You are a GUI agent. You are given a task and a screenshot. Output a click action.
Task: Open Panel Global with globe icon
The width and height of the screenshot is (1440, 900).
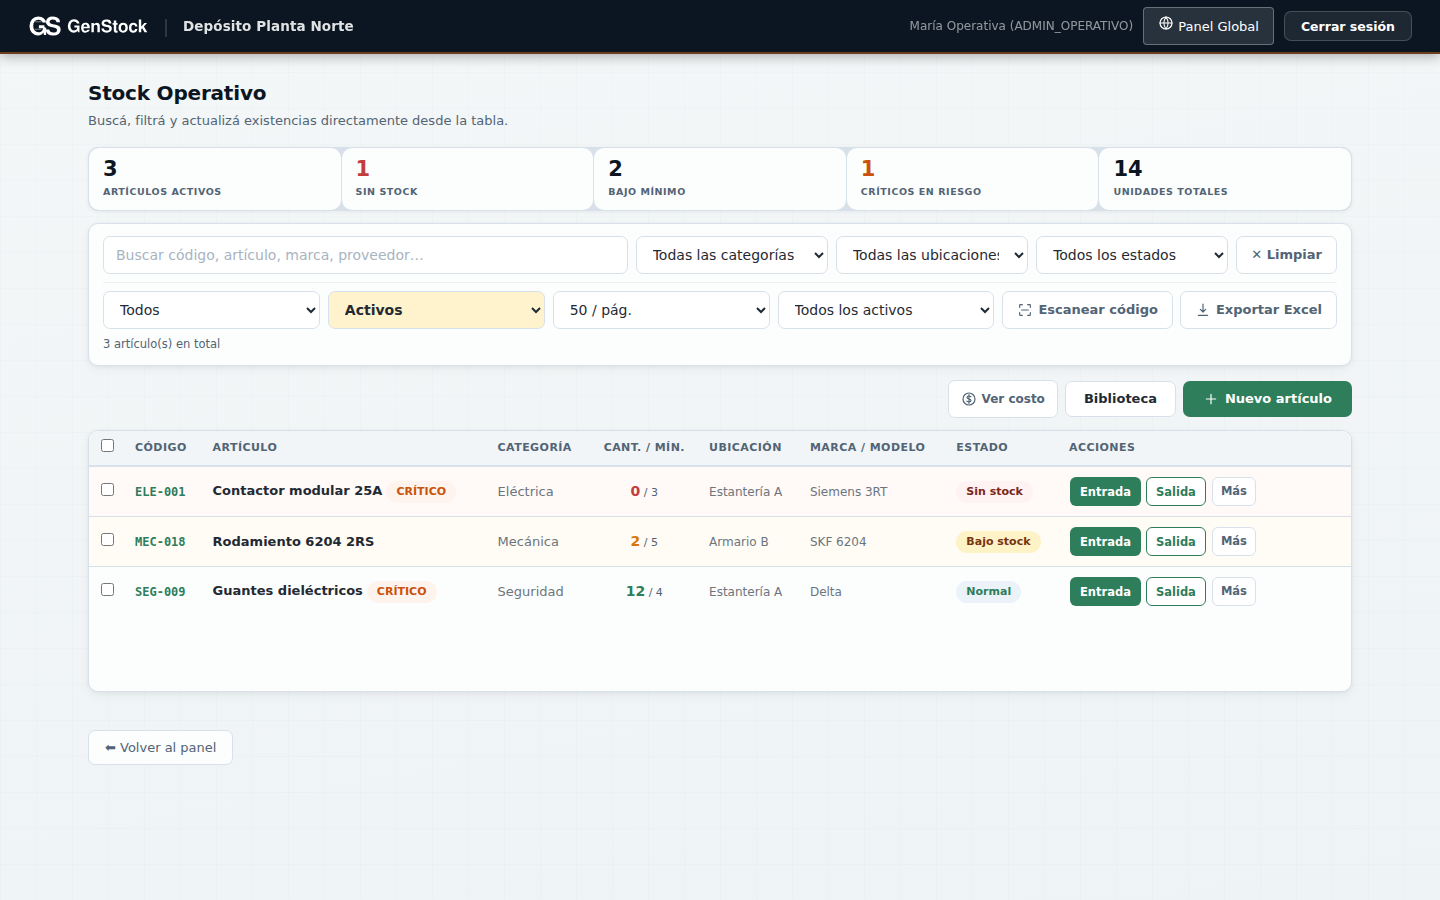tap(1208, 26)
